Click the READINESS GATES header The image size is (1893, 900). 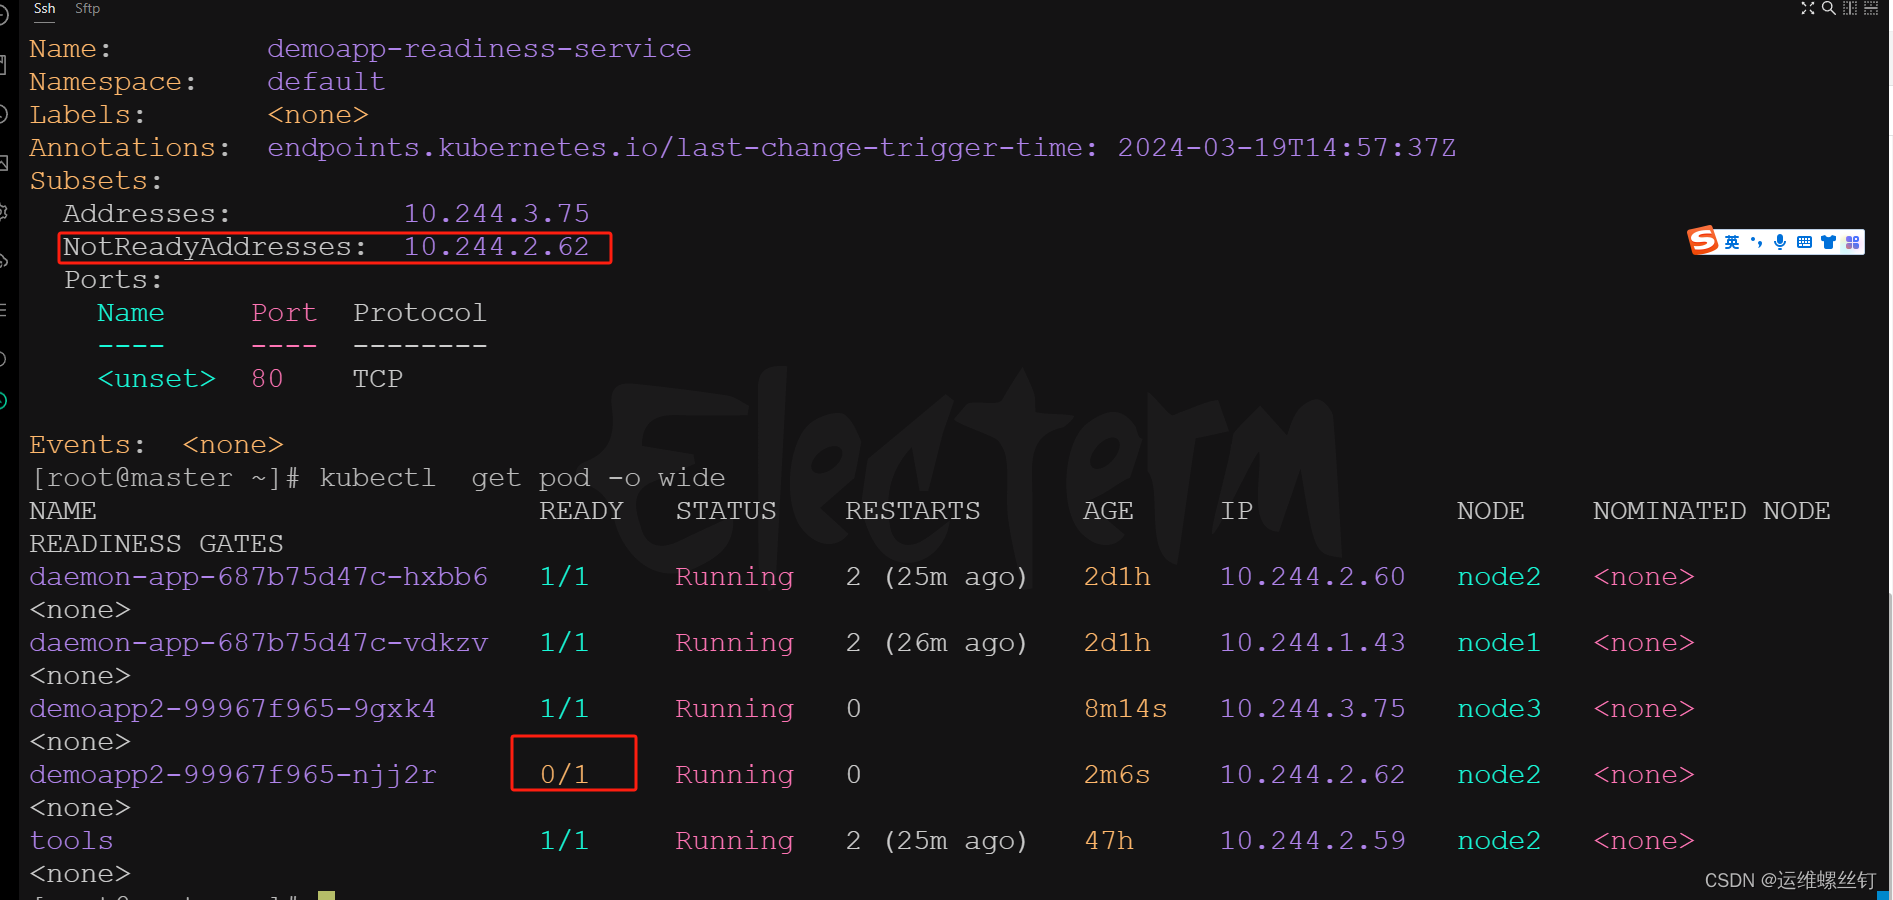coord(157,544)
